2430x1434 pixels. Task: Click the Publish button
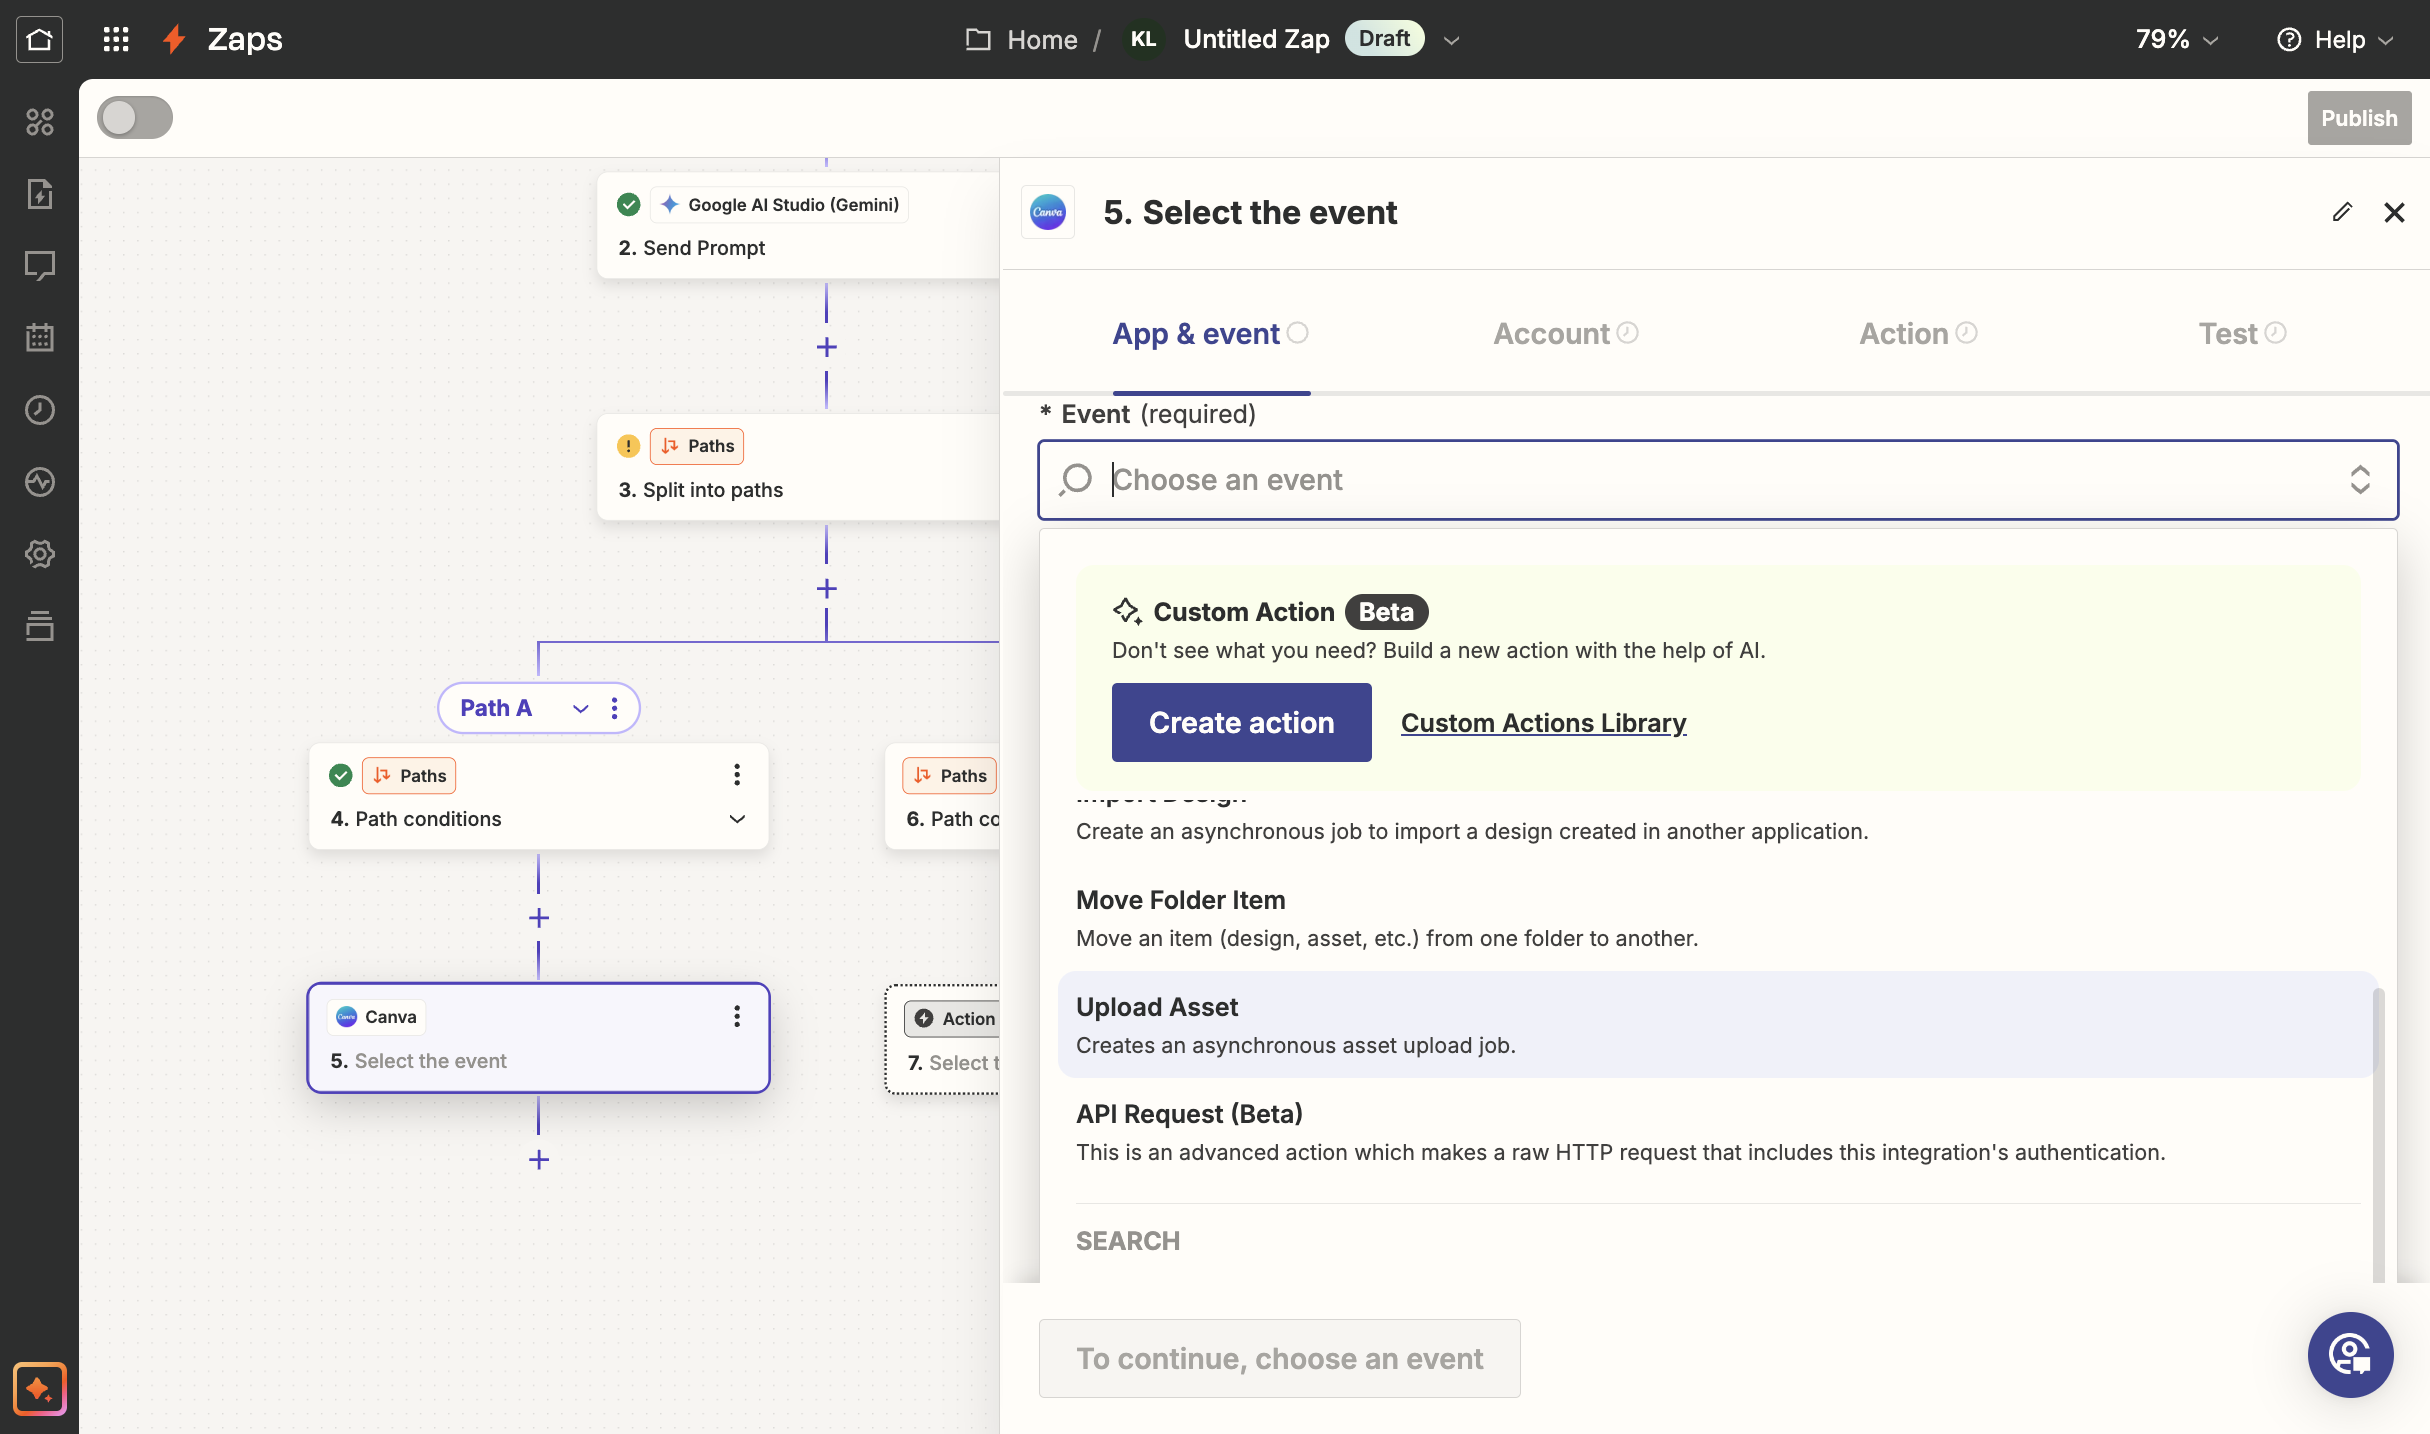2359,118
